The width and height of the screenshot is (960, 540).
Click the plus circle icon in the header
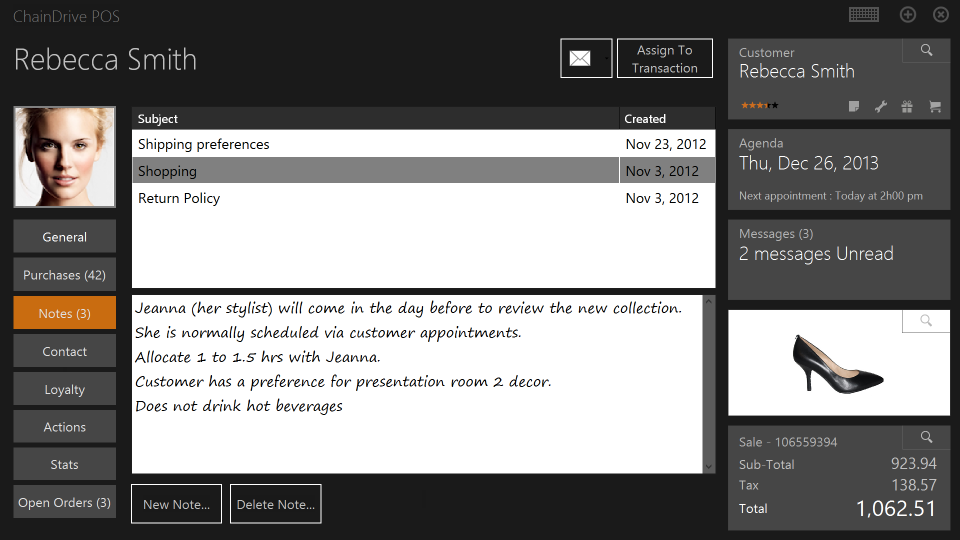[x=907, y=15]
